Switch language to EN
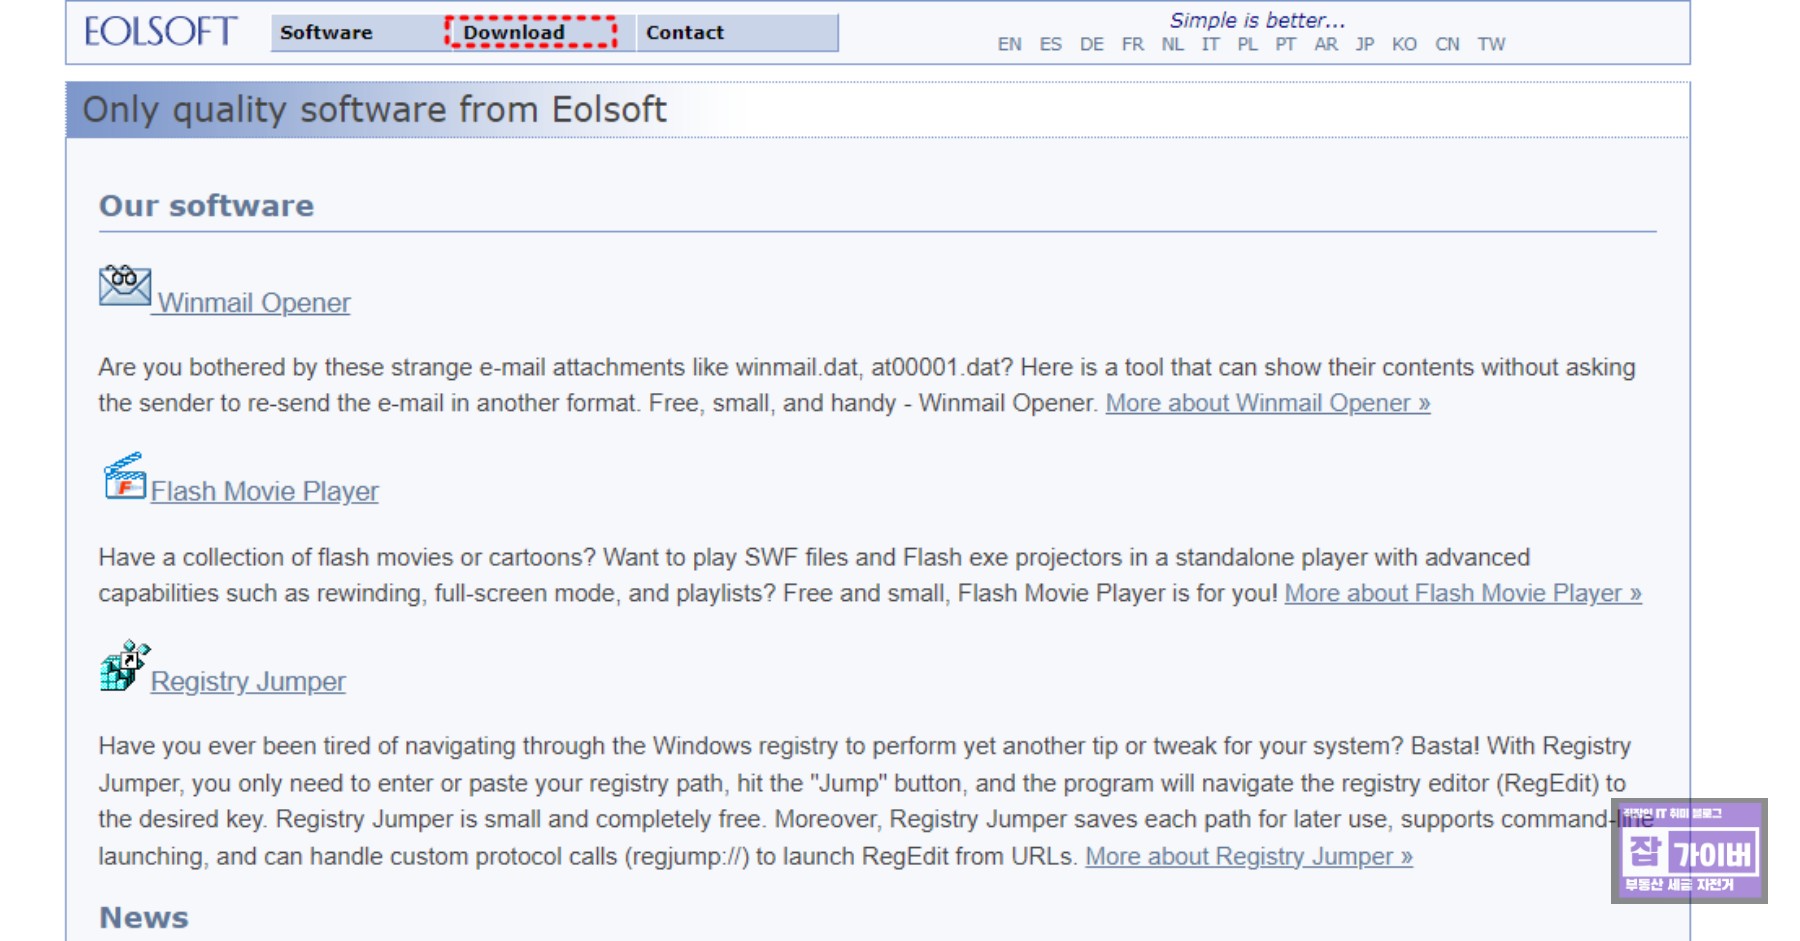This screenshot has height=941, width=1800. [x=1009, y=44]
